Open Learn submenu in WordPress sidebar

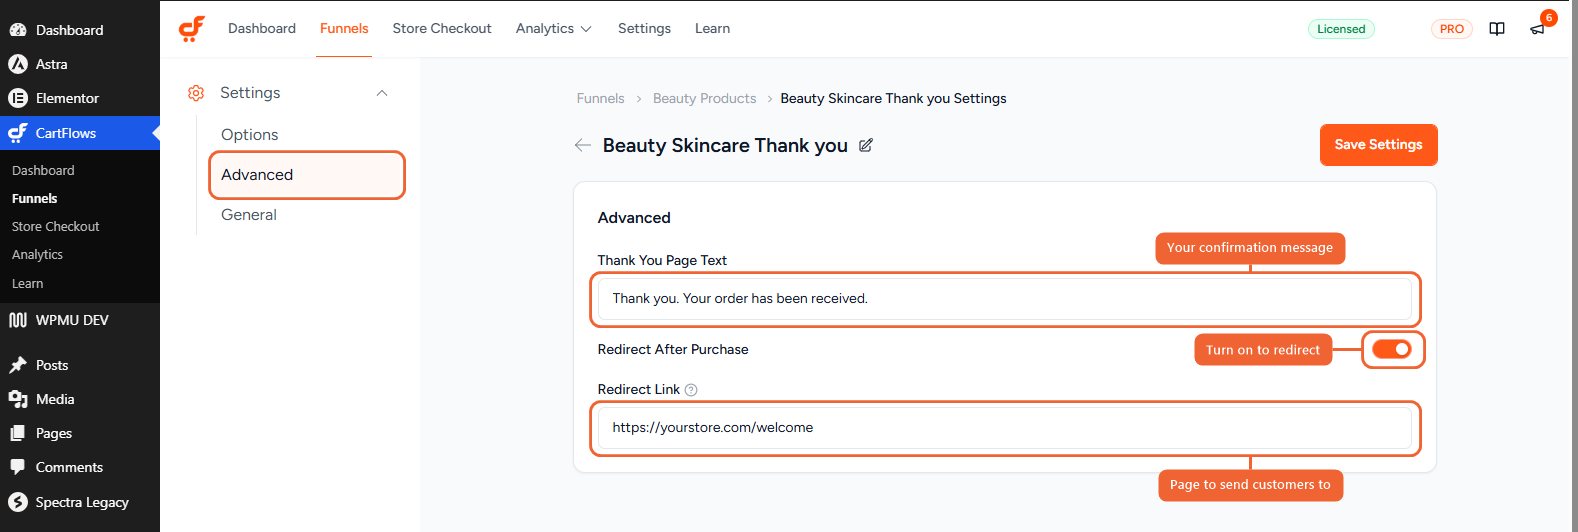28,284
